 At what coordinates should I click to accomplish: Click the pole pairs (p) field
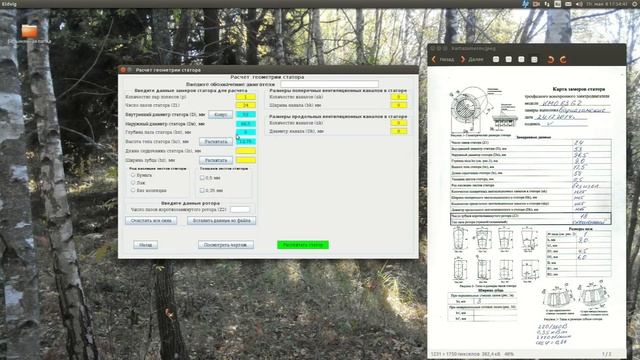coord(246,97)
